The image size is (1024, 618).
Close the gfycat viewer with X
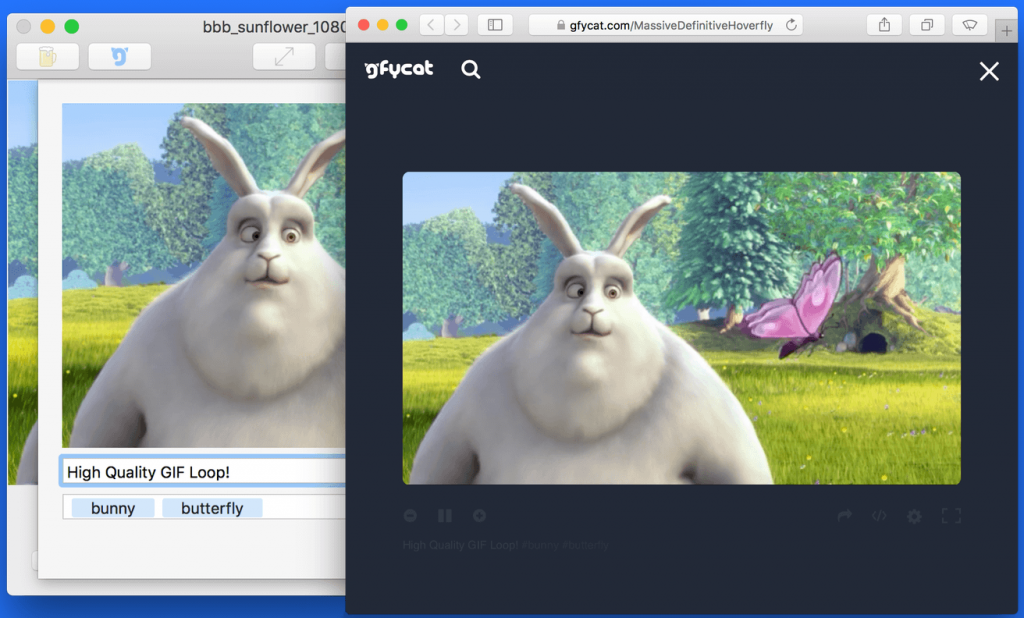(x=989, y=71)
